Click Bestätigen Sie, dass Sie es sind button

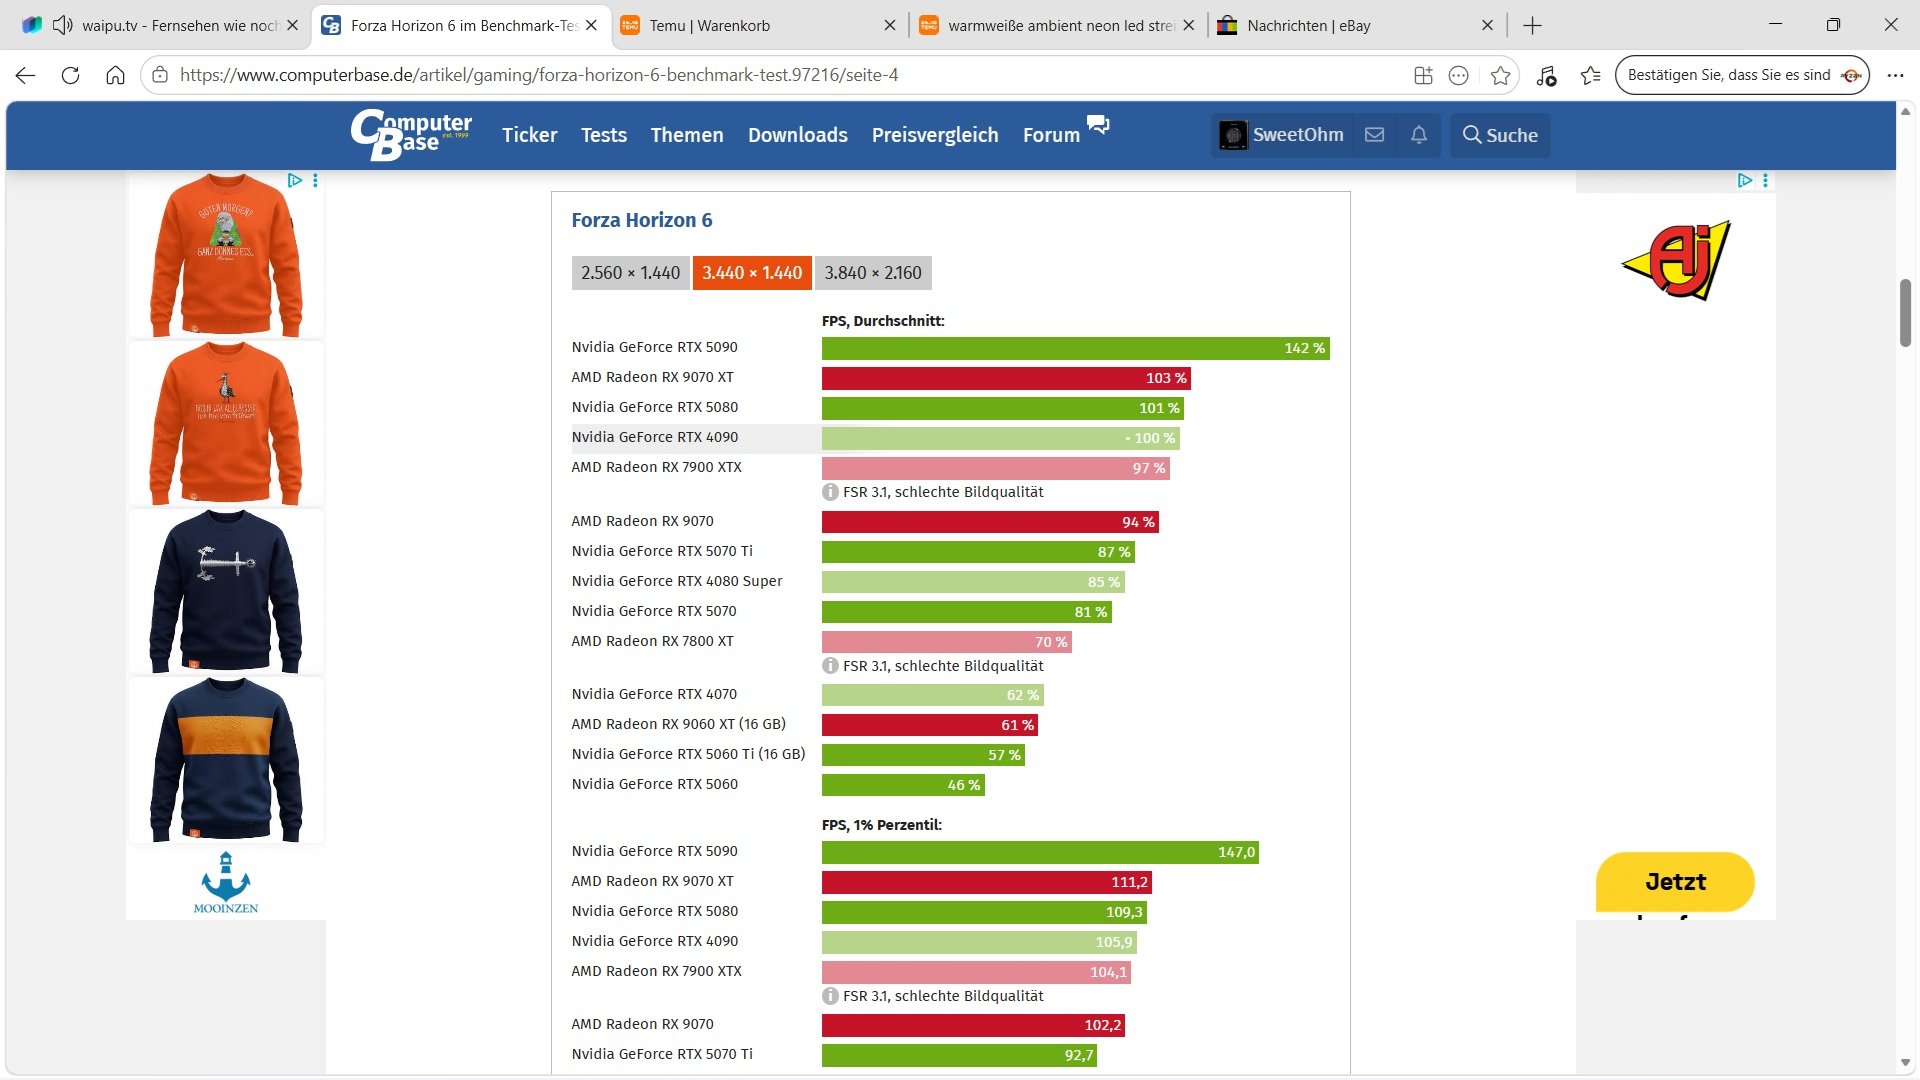(x=1742, y=75)
